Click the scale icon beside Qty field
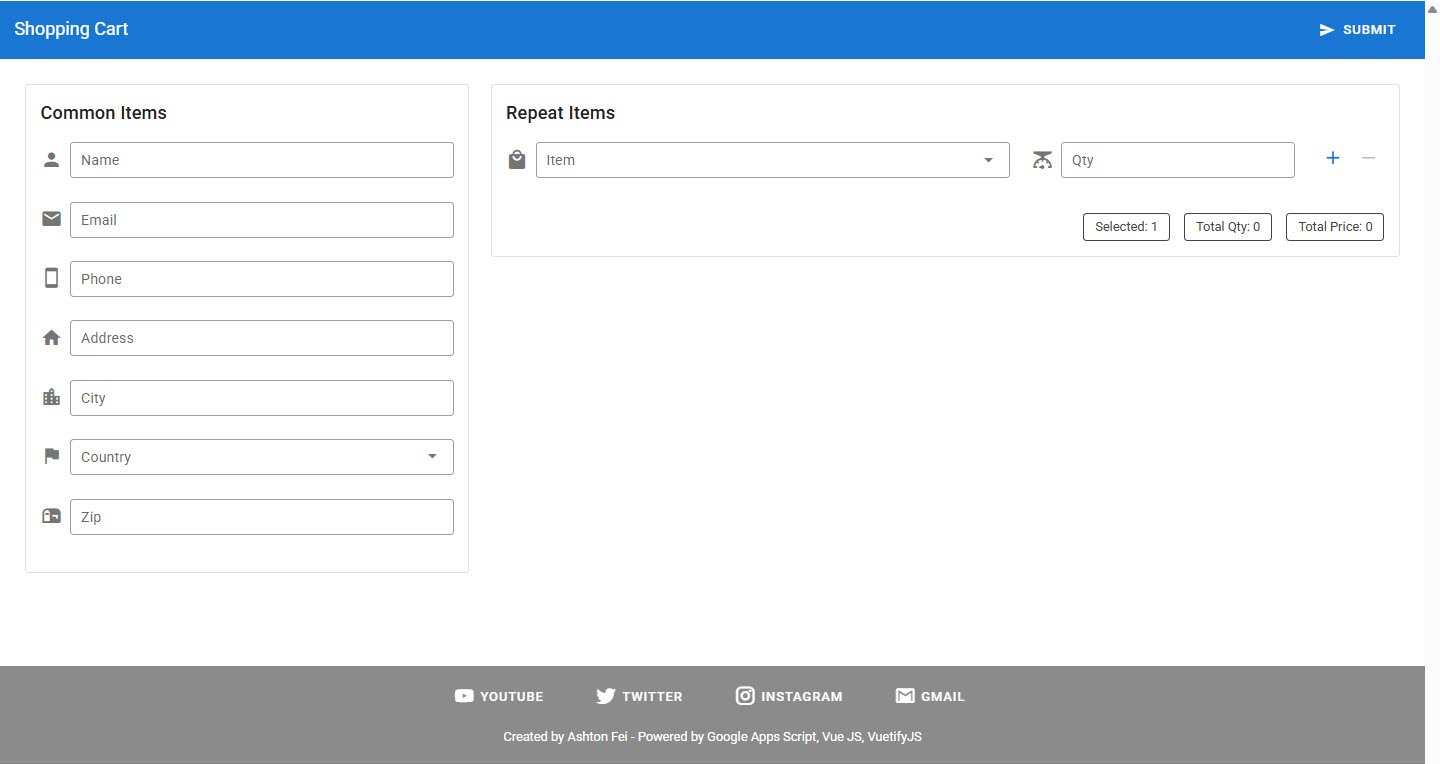The height and width of the screenshot is (764, 1440). click(1043, 160)
